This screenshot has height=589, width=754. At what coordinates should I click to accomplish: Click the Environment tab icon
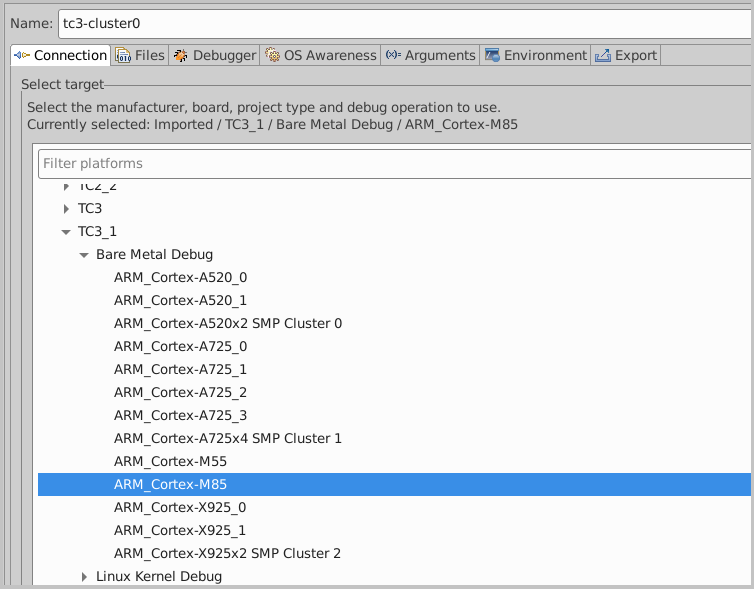492,56
